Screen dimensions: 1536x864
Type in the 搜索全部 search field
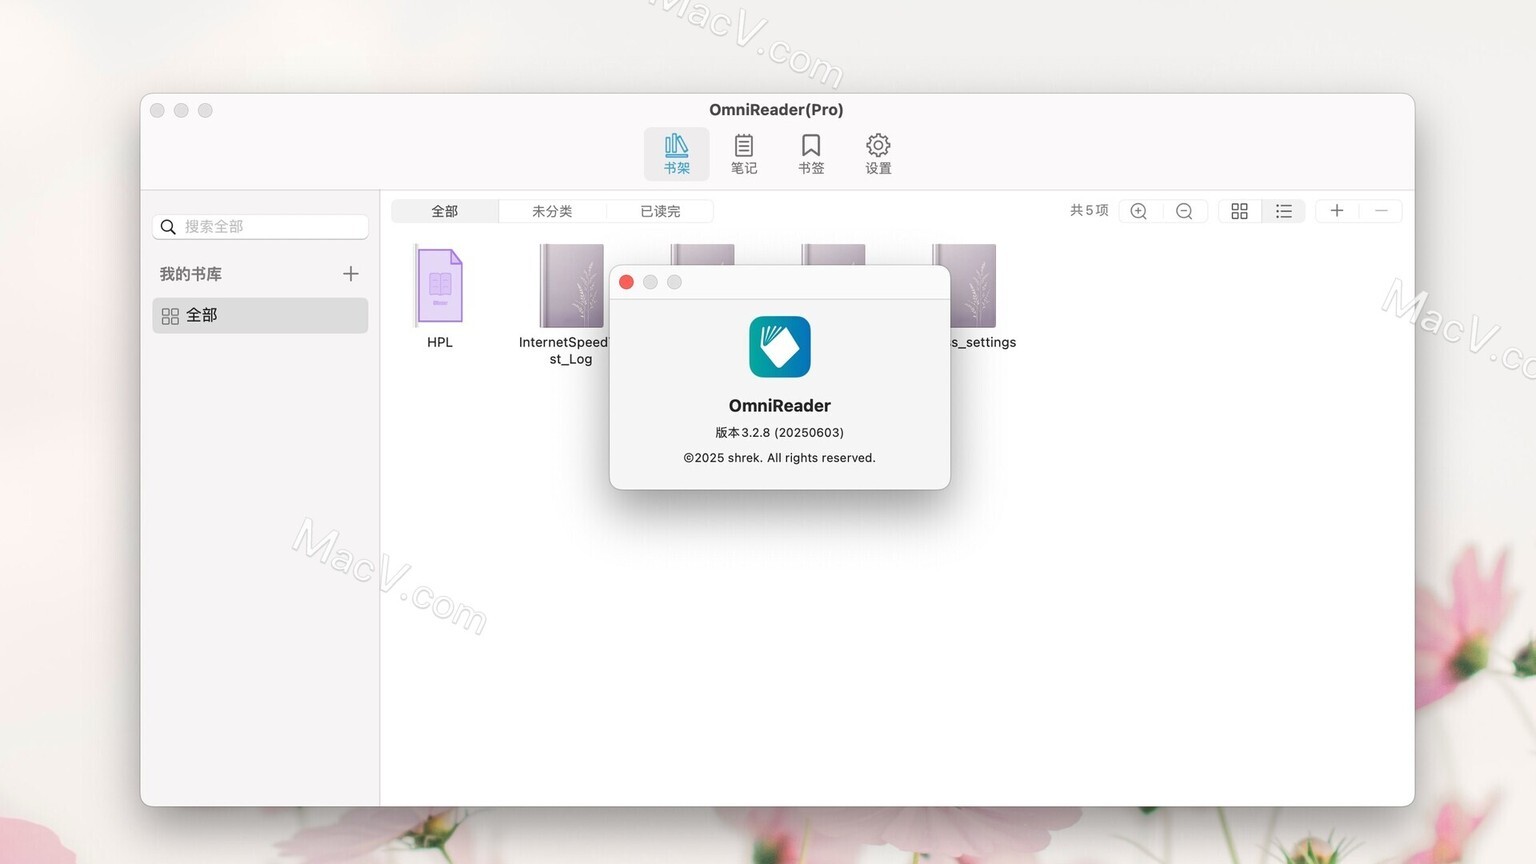click(x=261, y=227)
